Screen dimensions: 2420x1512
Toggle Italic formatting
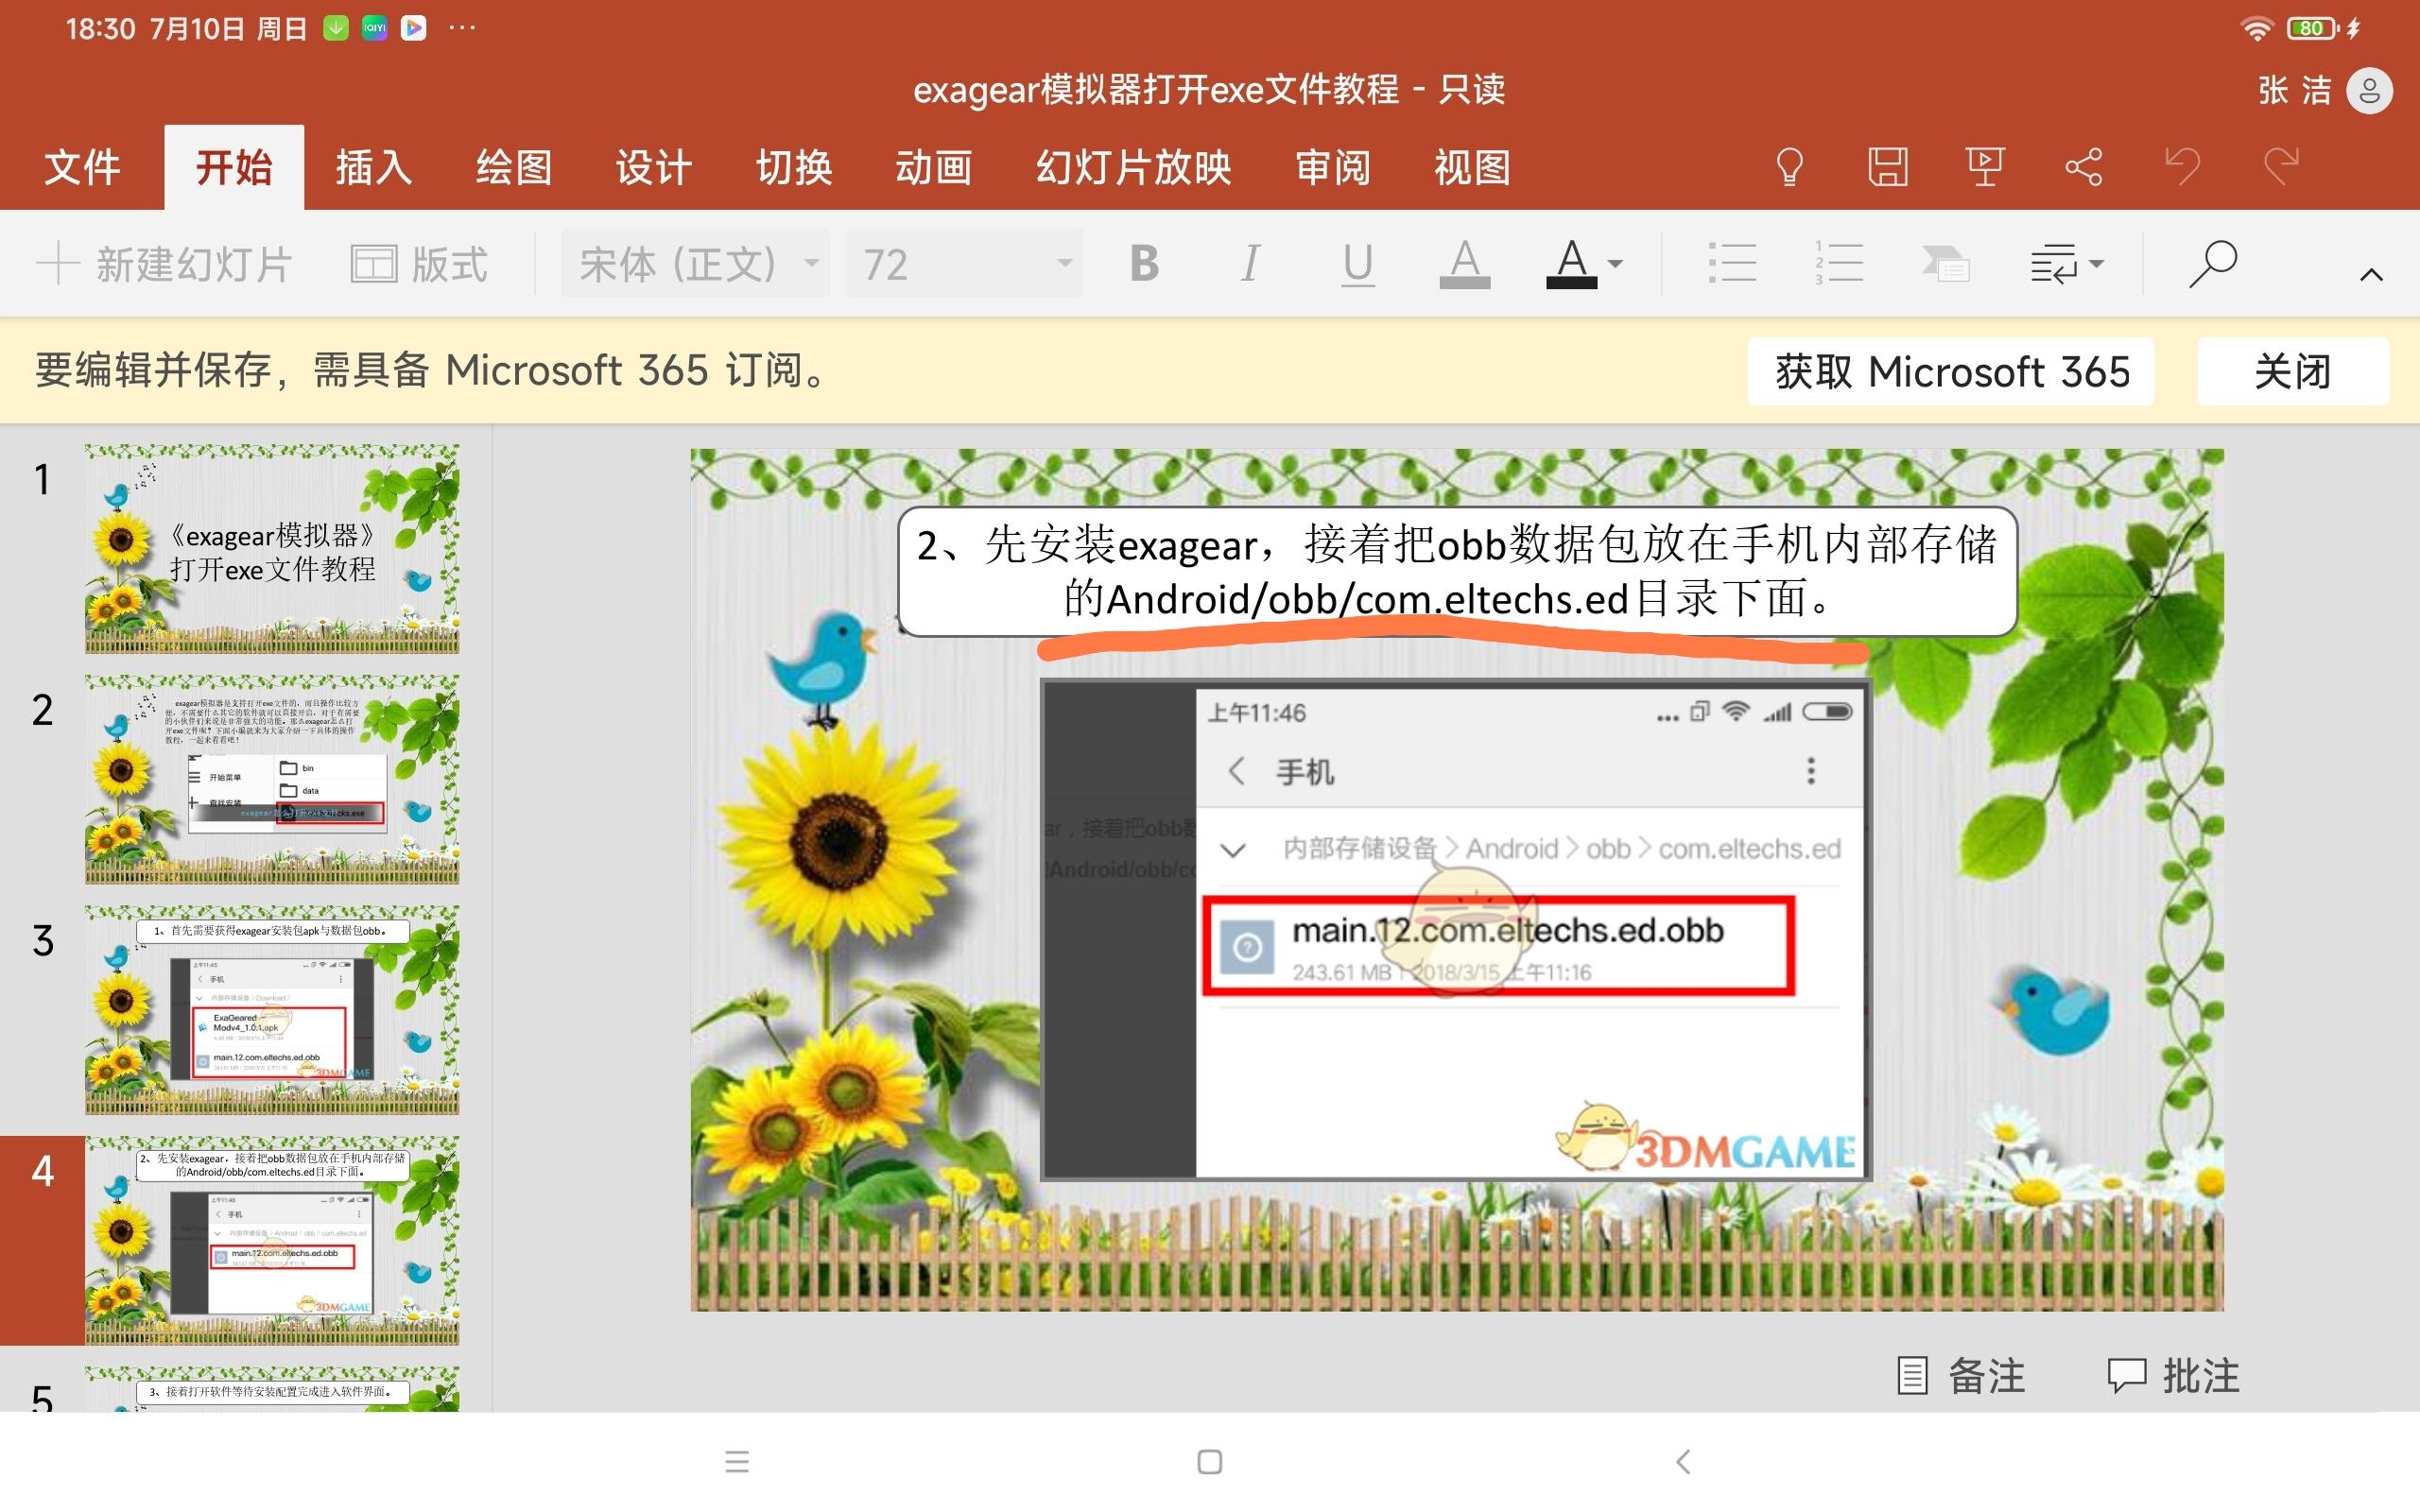coord(1249,264)
